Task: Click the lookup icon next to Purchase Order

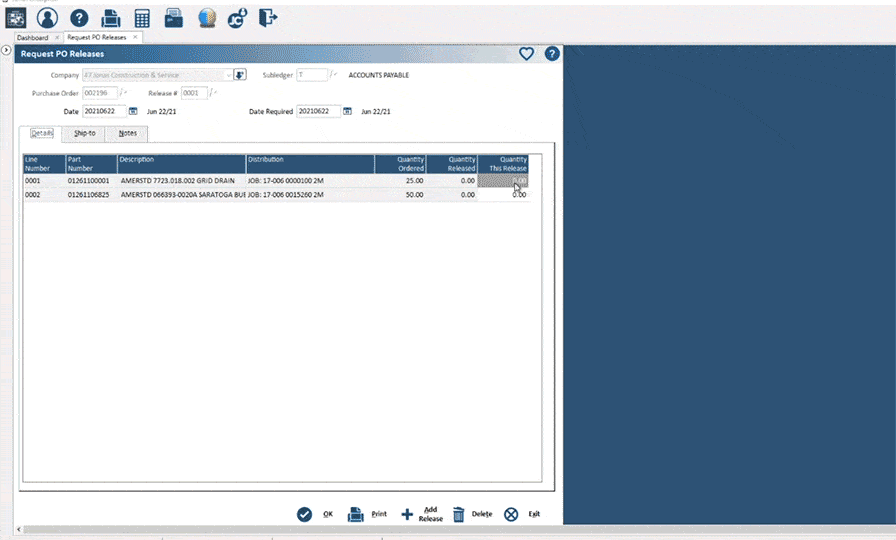Action: pos(123,93)
